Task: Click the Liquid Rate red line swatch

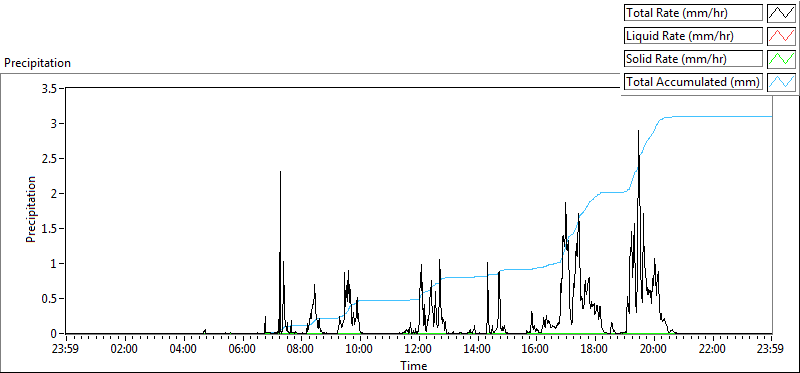Action: [x=782, y=36]
